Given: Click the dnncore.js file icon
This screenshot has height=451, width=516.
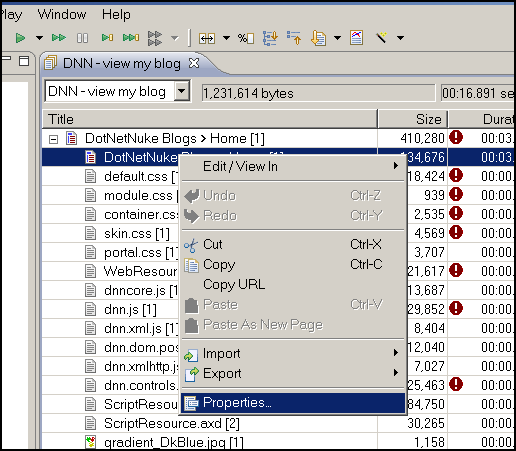Looking at the screenshot, I should pyautogui.click(x=90, y=290).
